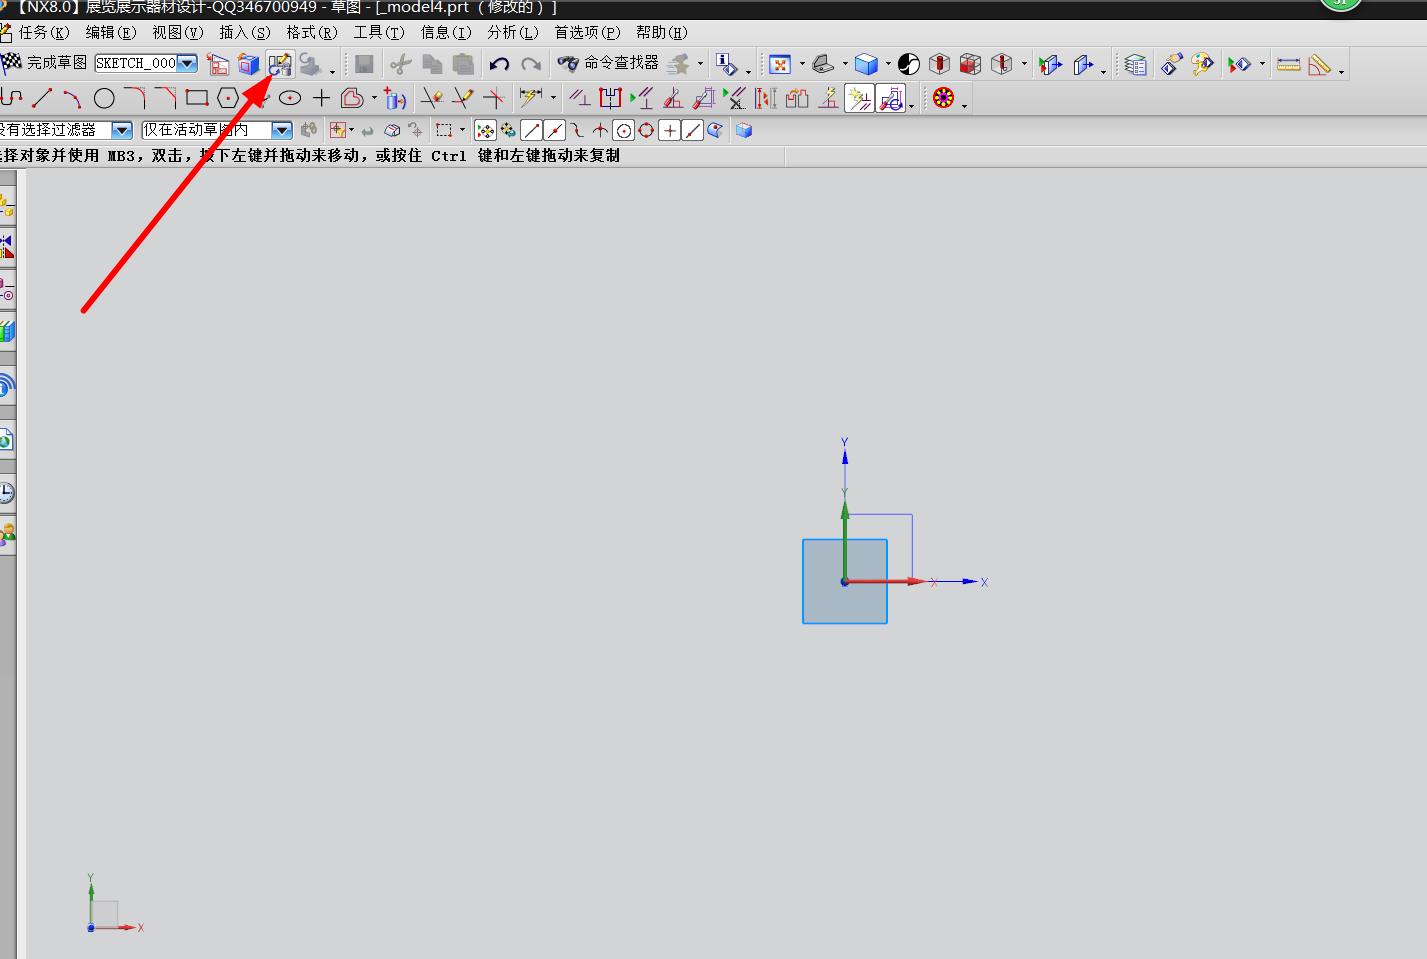Image resolution: width=1427 pixels, height=959 pixels.
Task: Open the selection filter (选择过滤器) dropdown
Action: [x=122, y=130]
